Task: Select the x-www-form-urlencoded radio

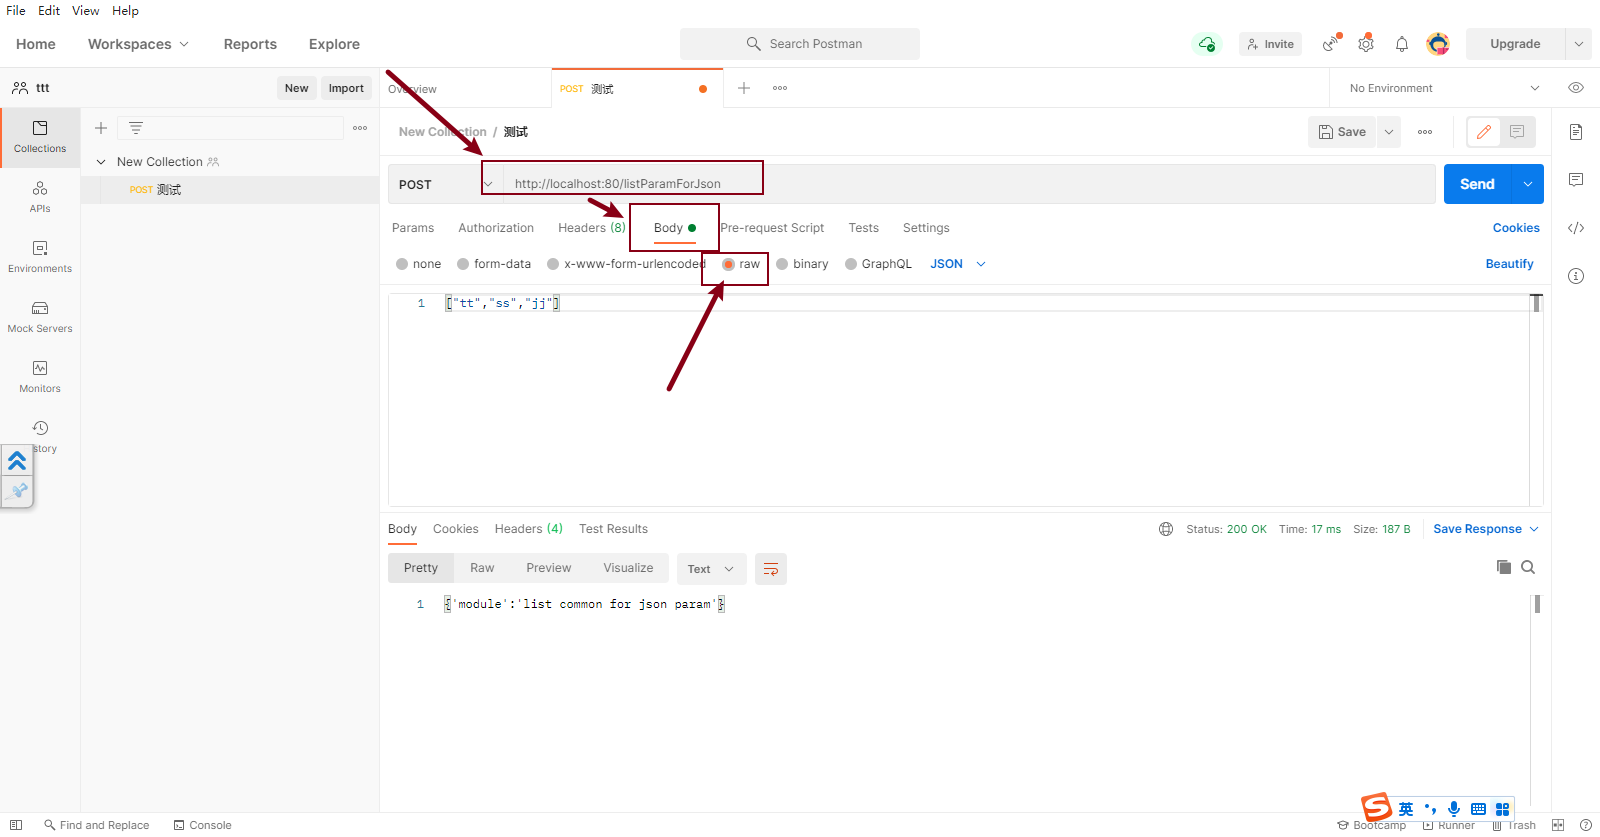Action: 553,264
